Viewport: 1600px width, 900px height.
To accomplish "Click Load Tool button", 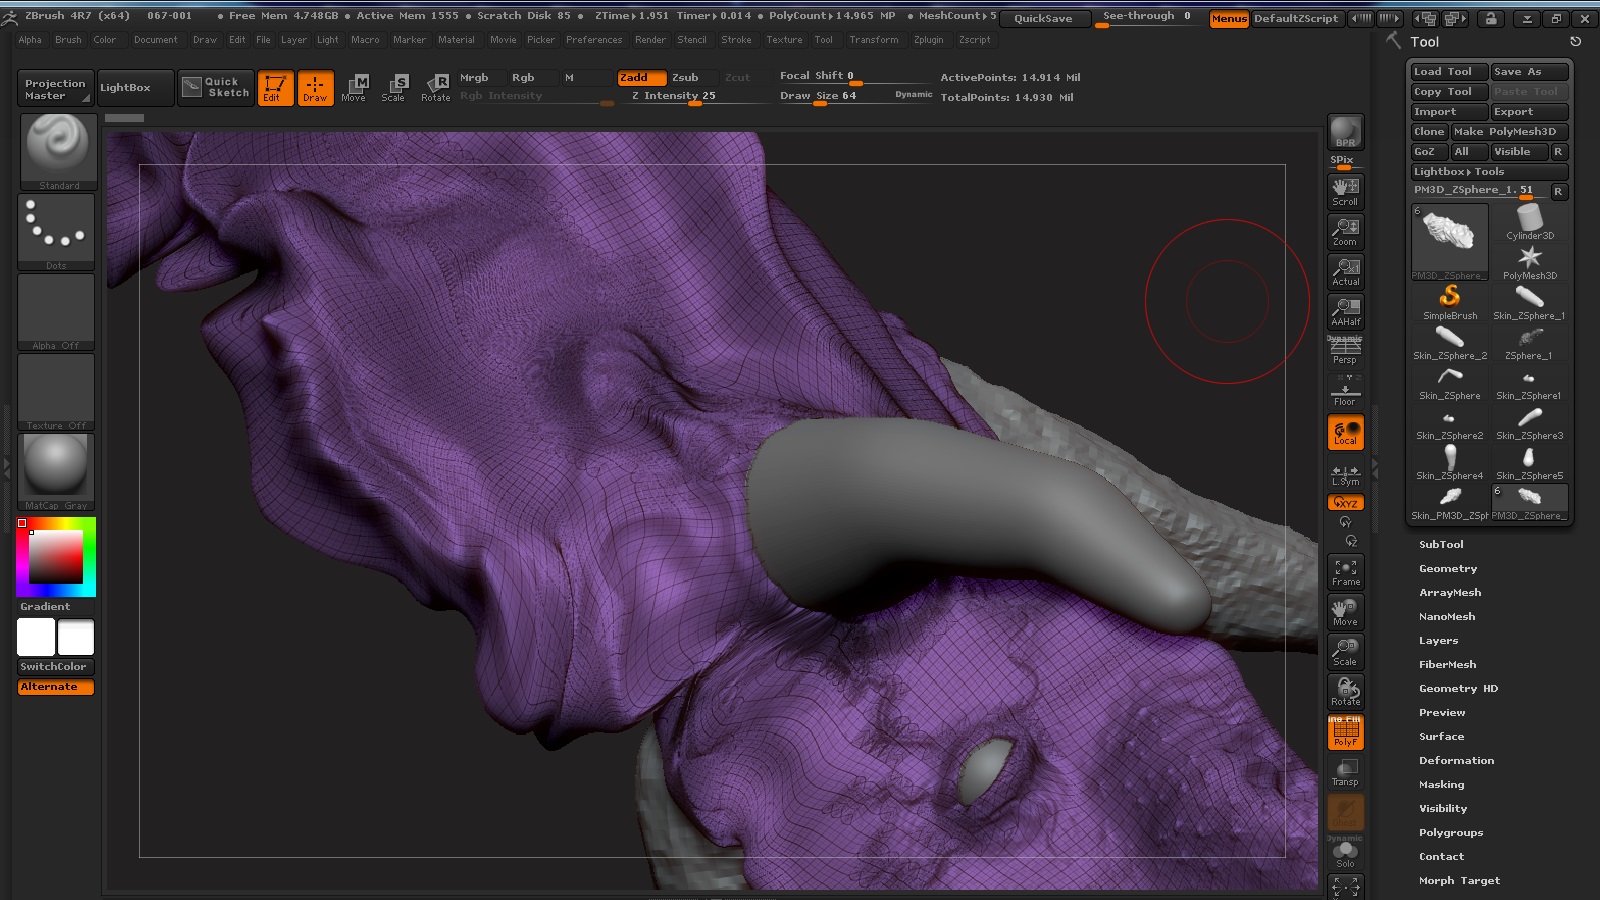I will tap(1449, 72).
